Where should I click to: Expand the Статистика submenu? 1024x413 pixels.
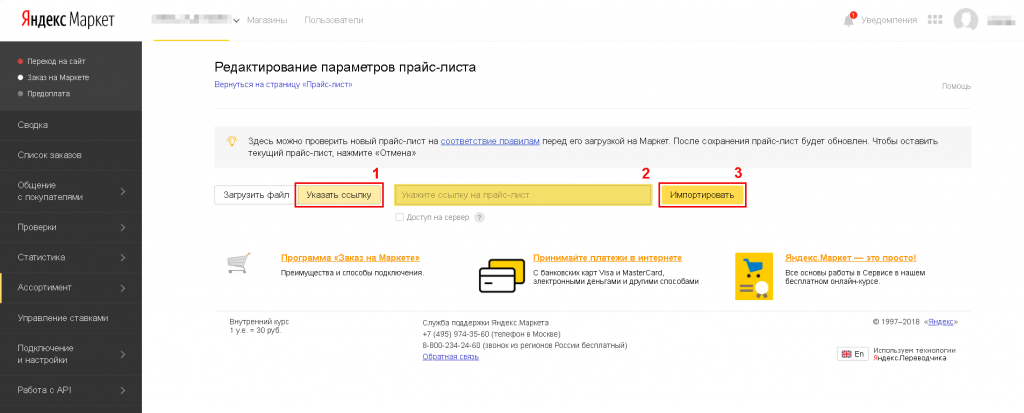[123, 257]
